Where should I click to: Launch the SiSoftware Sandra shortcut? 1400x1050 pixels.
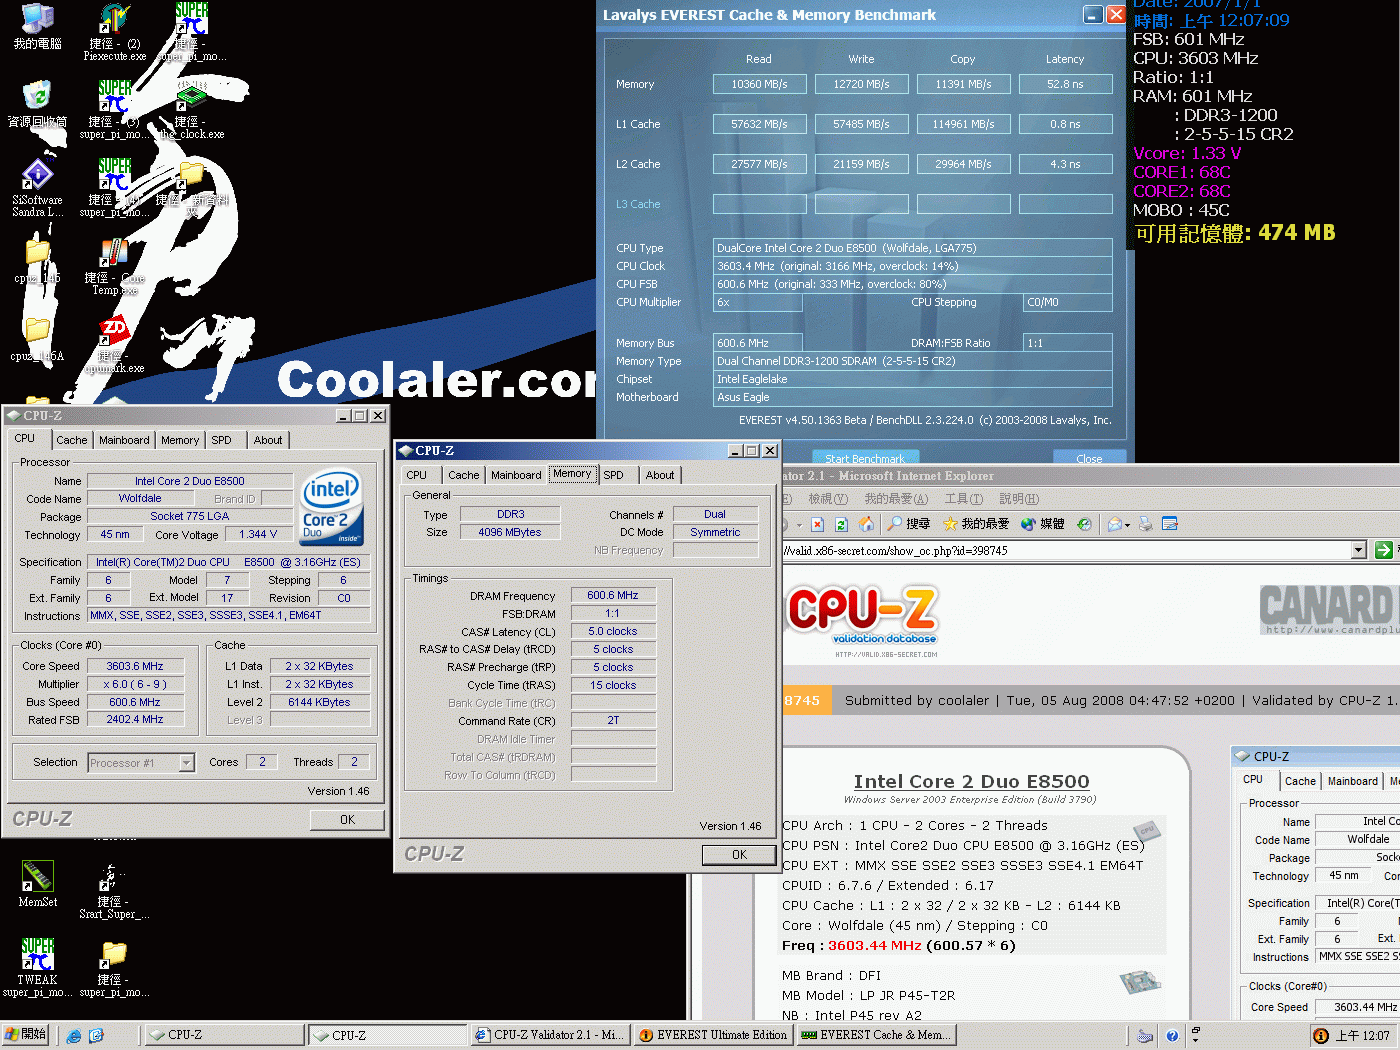37,187
